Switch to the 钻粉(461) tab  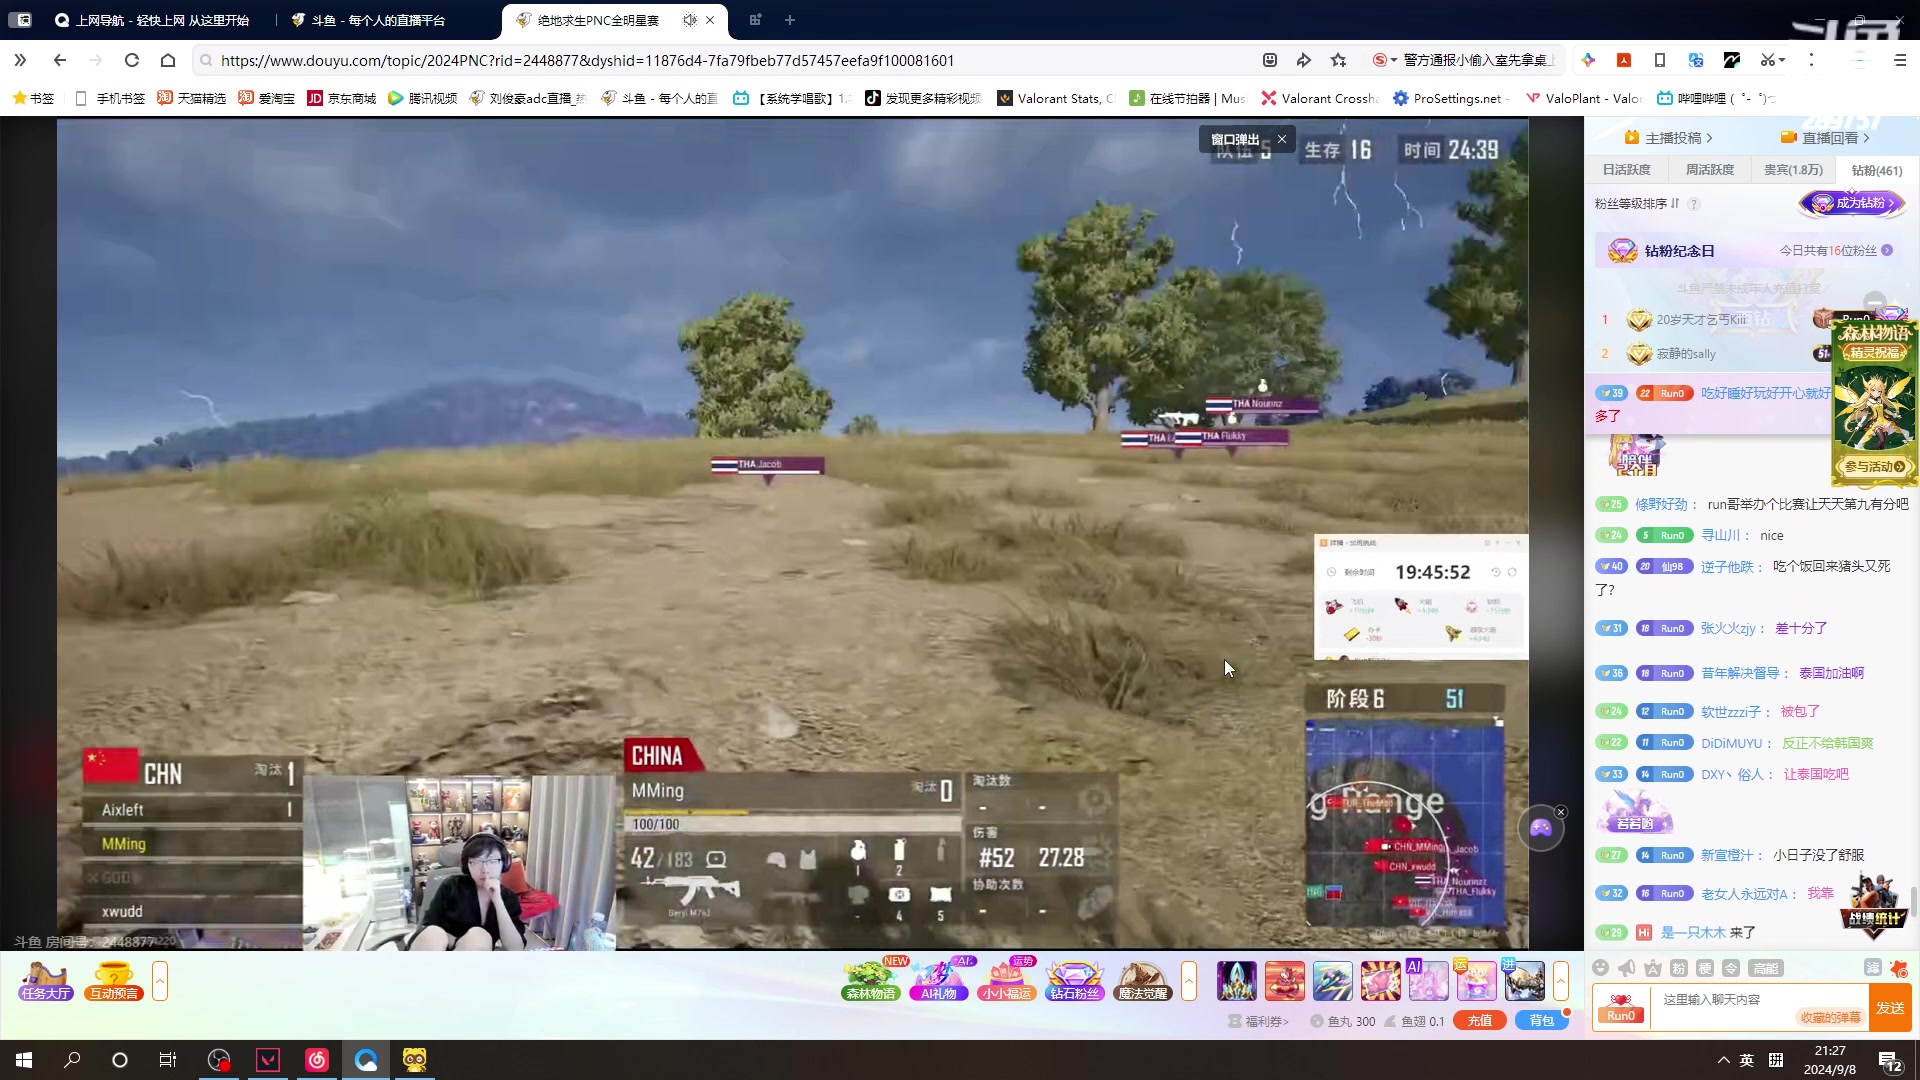point(1877,170)
